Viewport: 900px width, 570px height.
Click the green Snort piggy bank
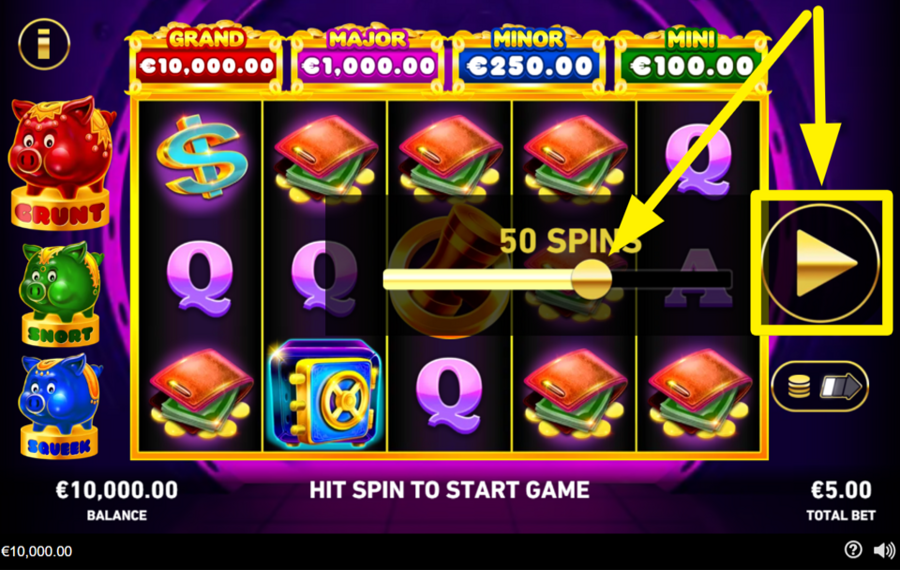pyautogui.click(x=60, y=293)
